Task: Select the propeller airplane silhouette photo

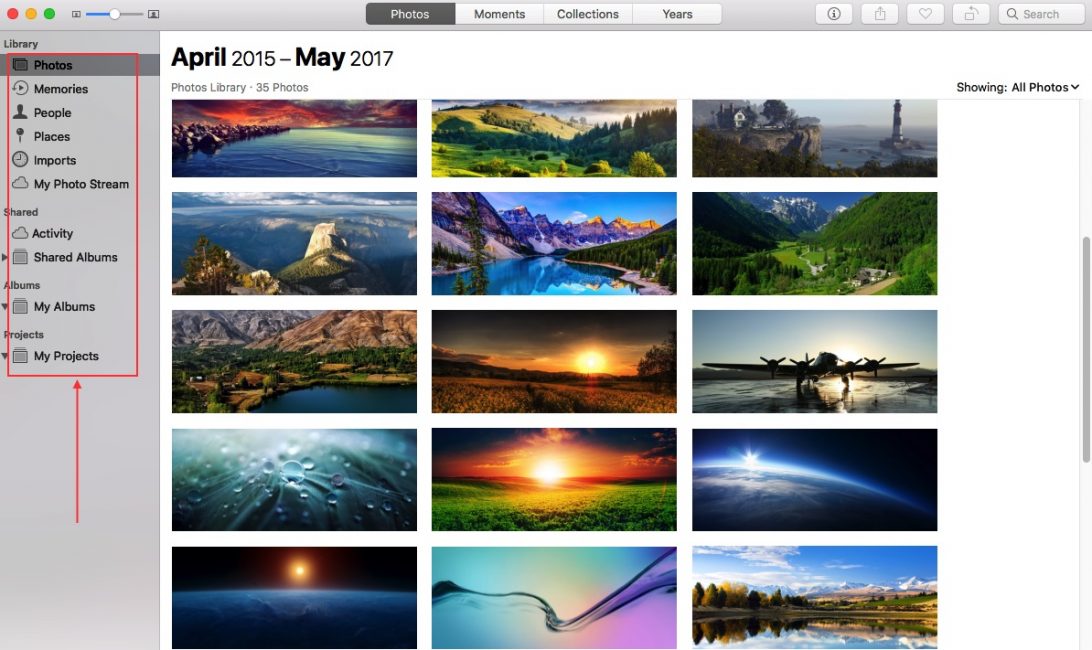Action: coord(815,362)
